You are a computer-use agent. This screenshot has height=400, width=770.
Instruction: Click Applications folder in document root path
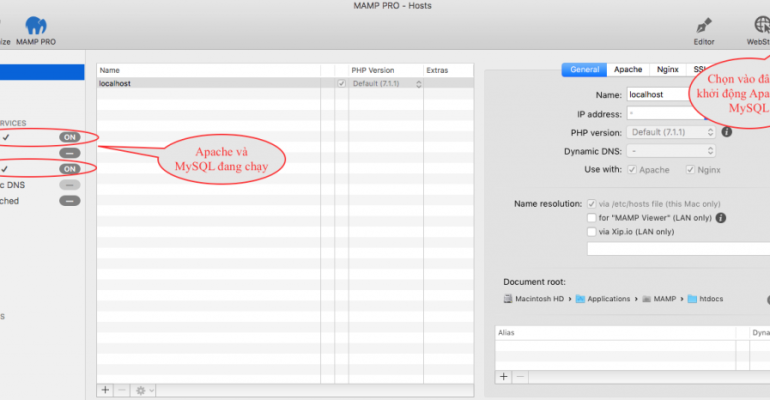coord(603,299)
